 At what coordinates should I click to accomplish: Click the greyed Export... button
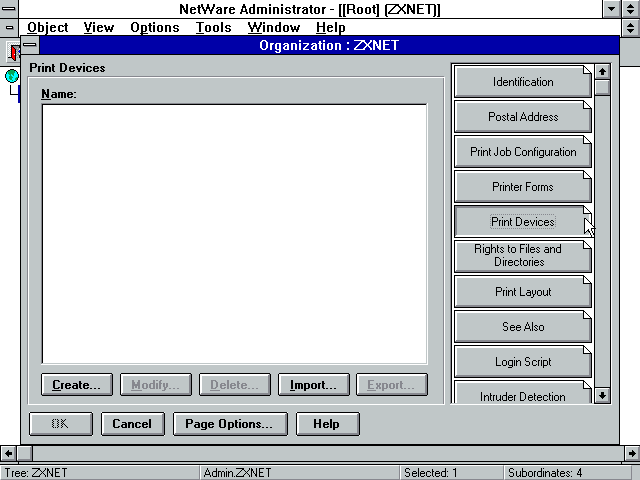pos(392,384)
